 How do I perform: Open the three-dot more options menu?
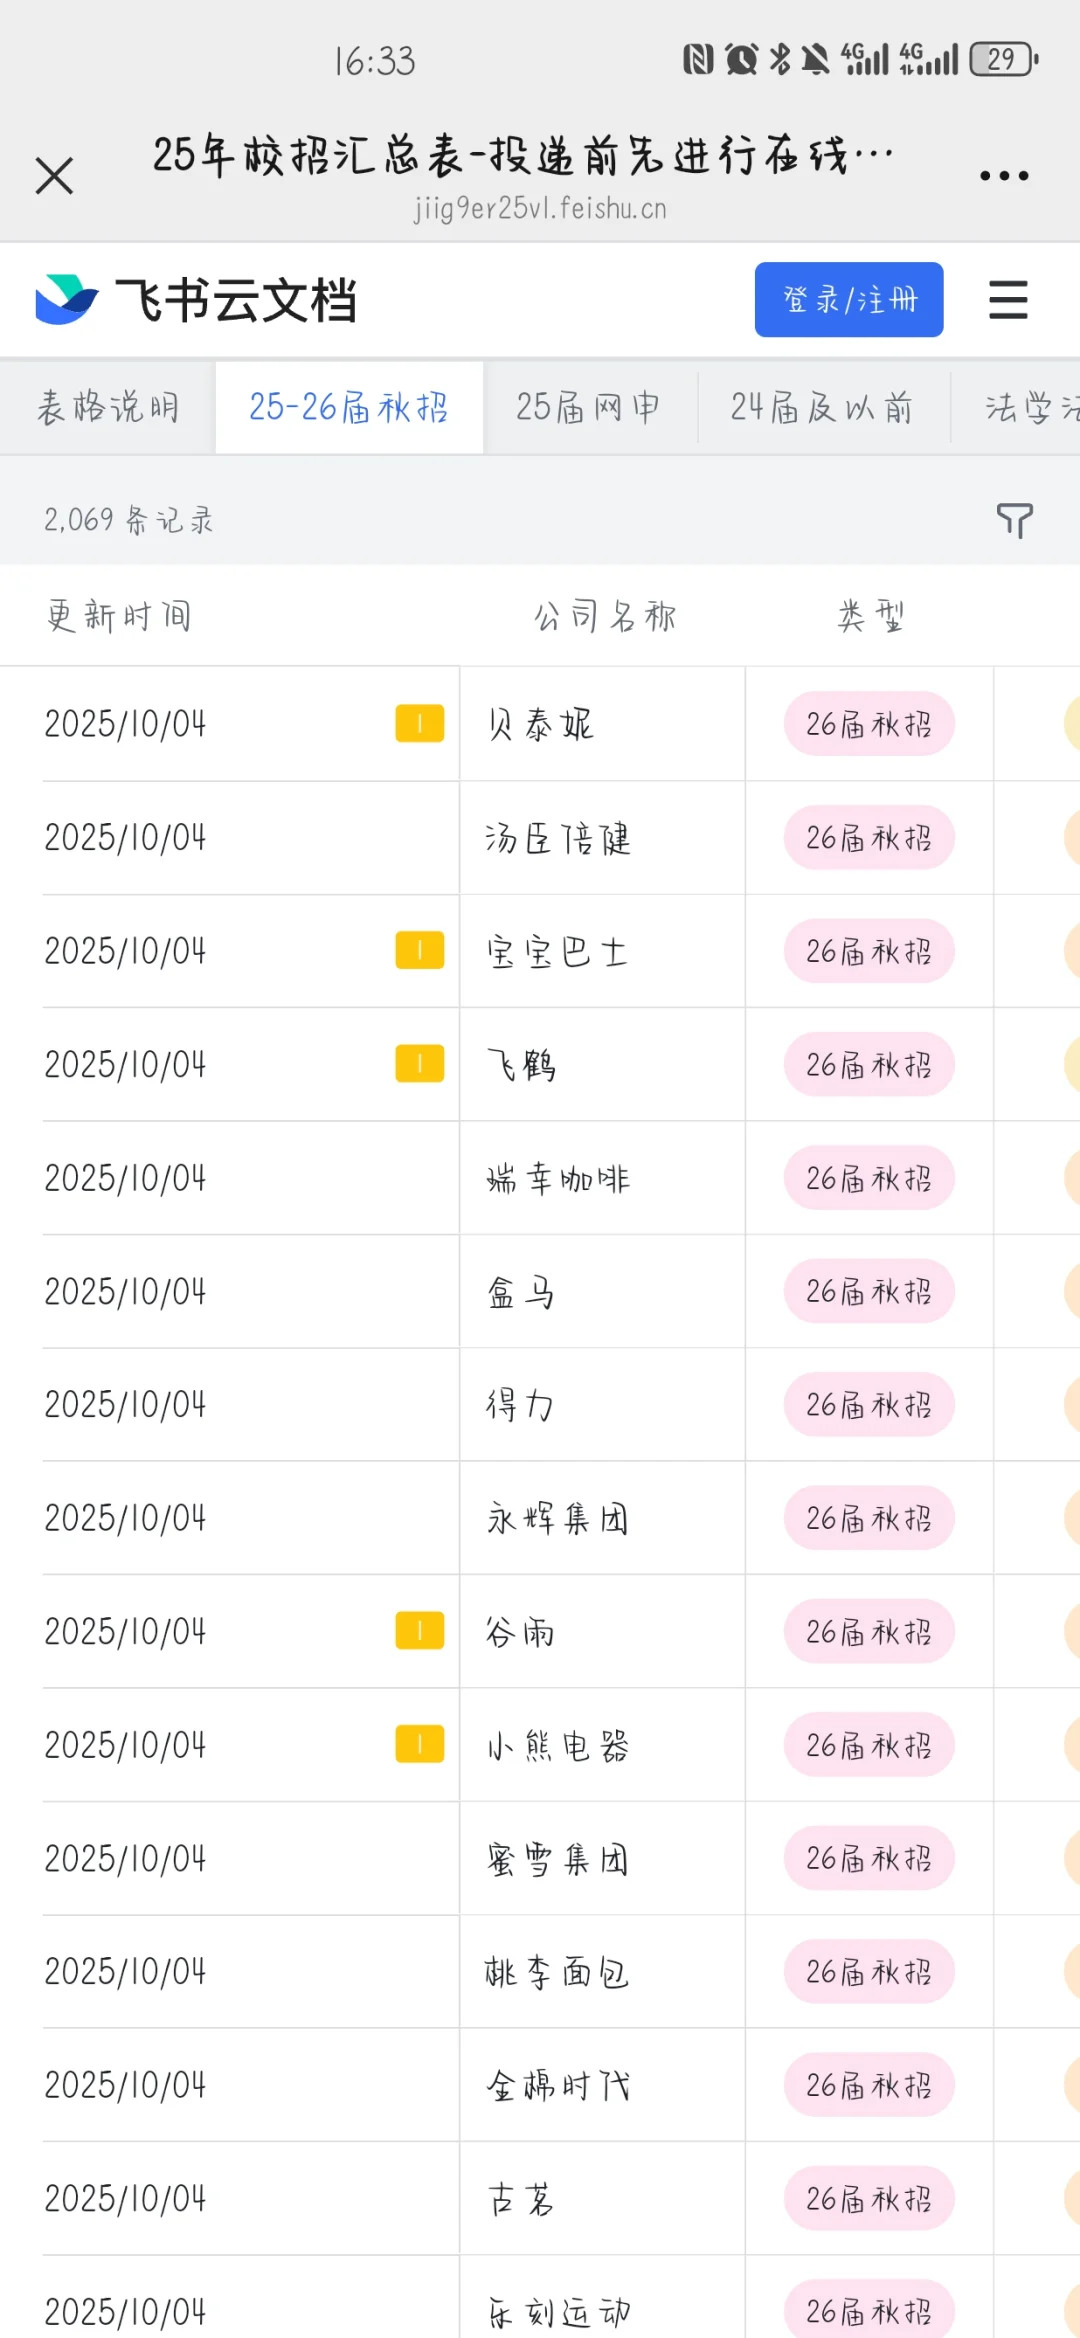tap(1004, 176)
